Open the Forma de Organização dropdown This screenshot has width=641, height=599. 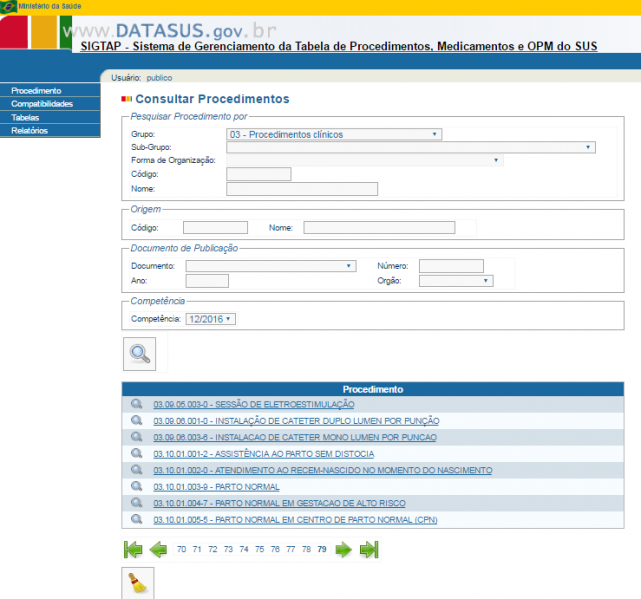pos(365,160)
